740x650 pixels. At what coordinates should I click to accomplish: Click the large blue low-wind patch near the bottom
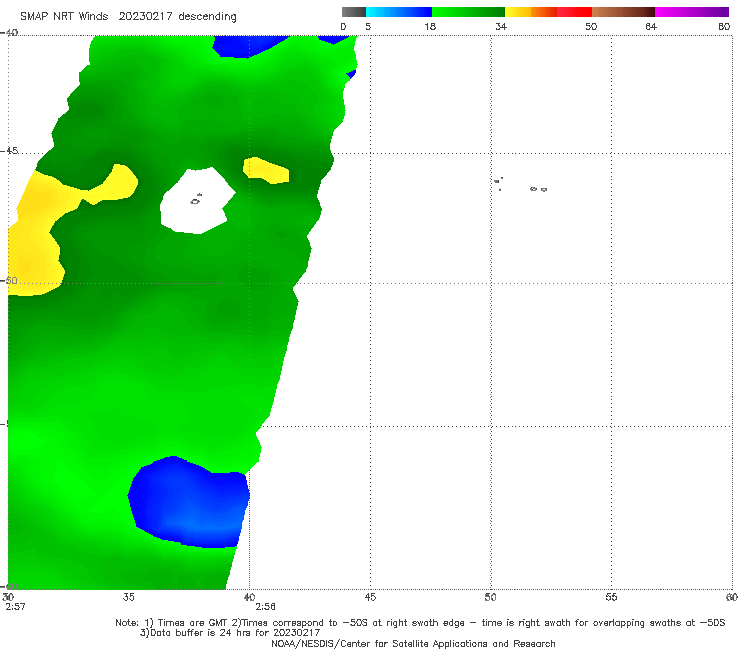pos(189,503)
